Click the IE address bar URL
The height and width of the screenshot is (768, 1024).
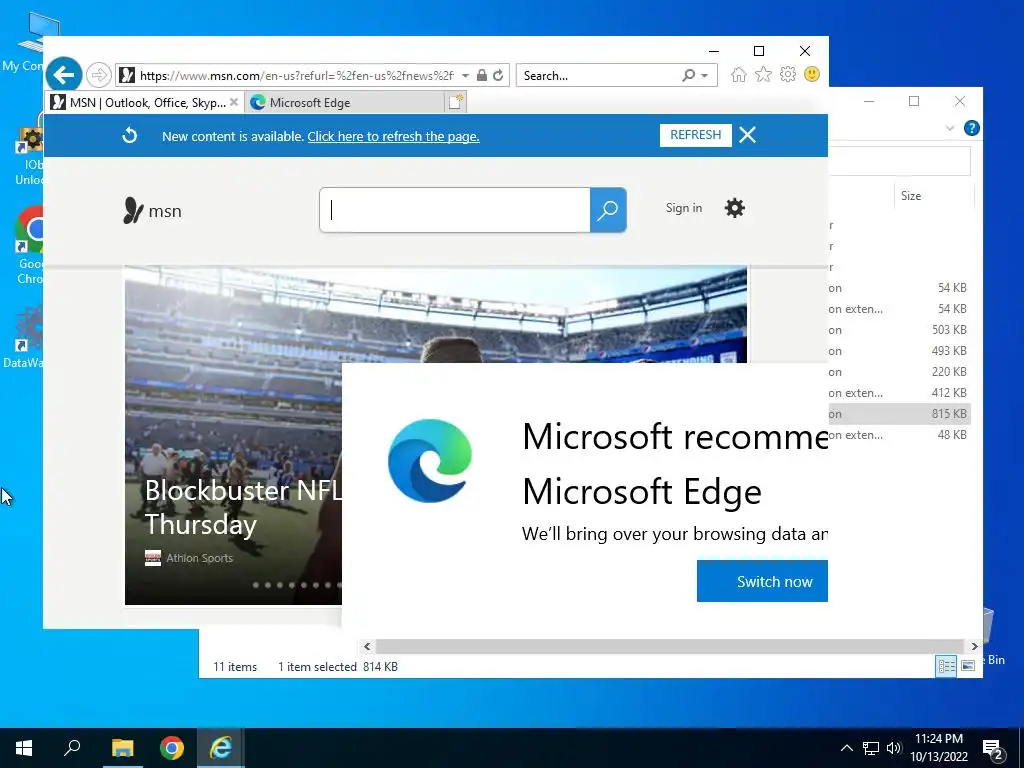click(x=296, y=76)
